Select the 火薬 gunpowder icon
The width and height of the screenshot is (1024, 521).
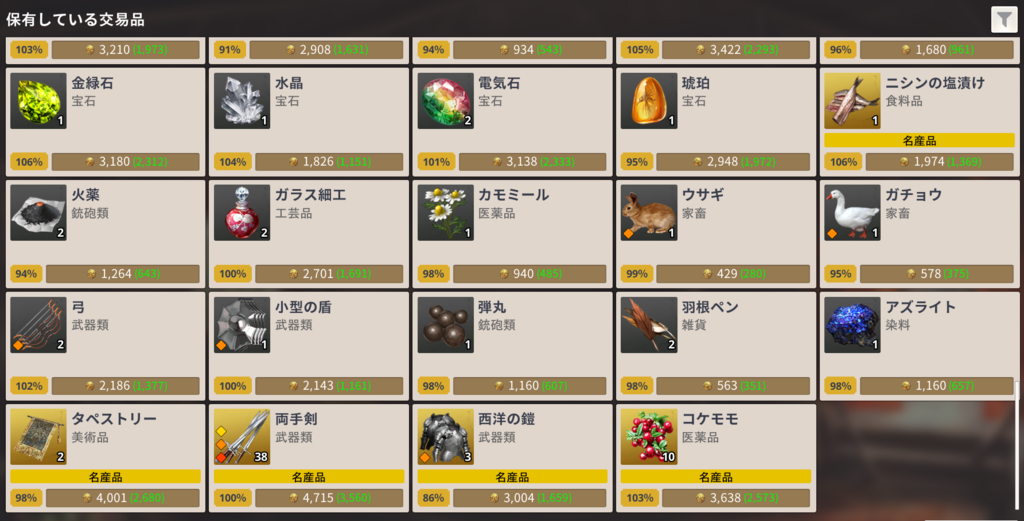(39, 213)
